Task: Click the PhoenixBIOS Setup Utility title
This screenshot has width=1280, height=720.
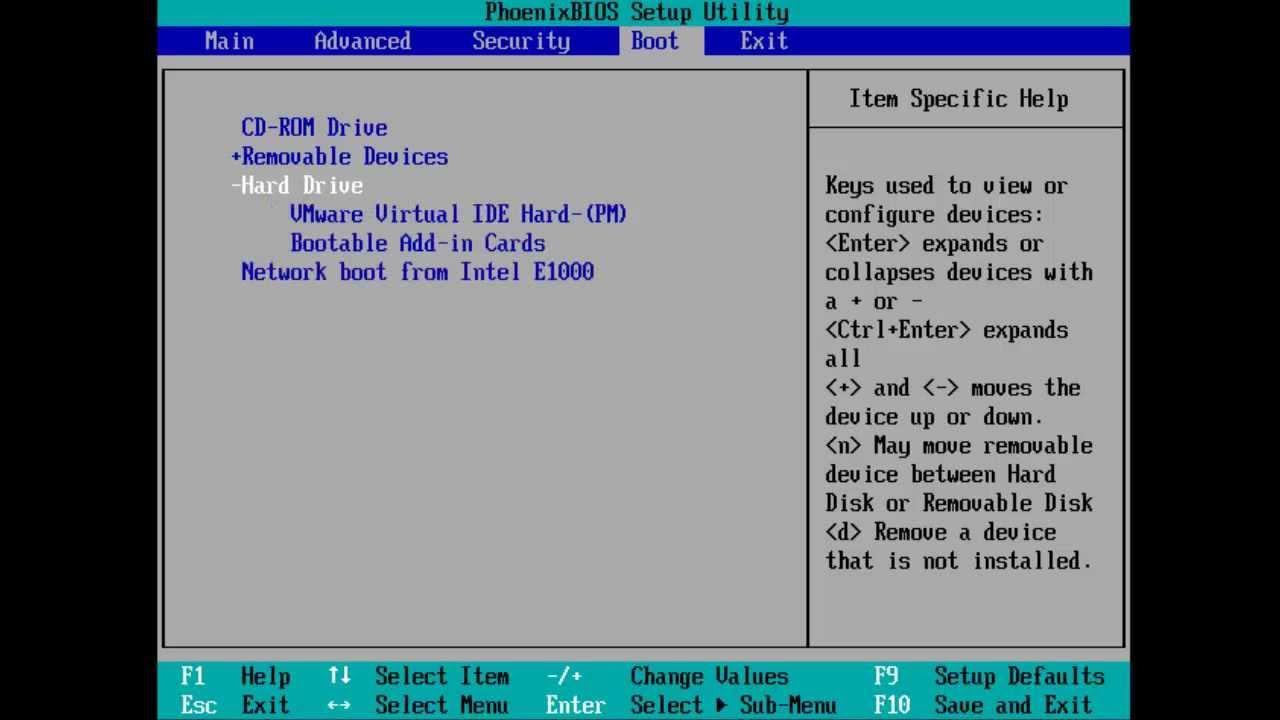Action: pos(637,13)
